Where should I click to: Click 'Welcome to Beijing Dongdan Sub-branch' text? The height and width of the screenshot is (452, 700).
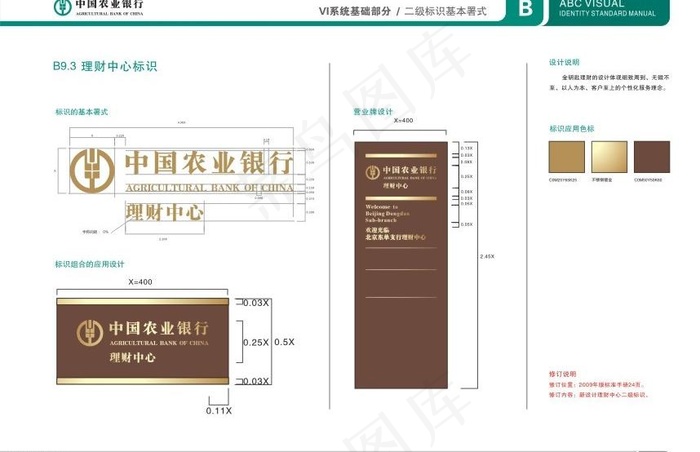tap(387, 213)
